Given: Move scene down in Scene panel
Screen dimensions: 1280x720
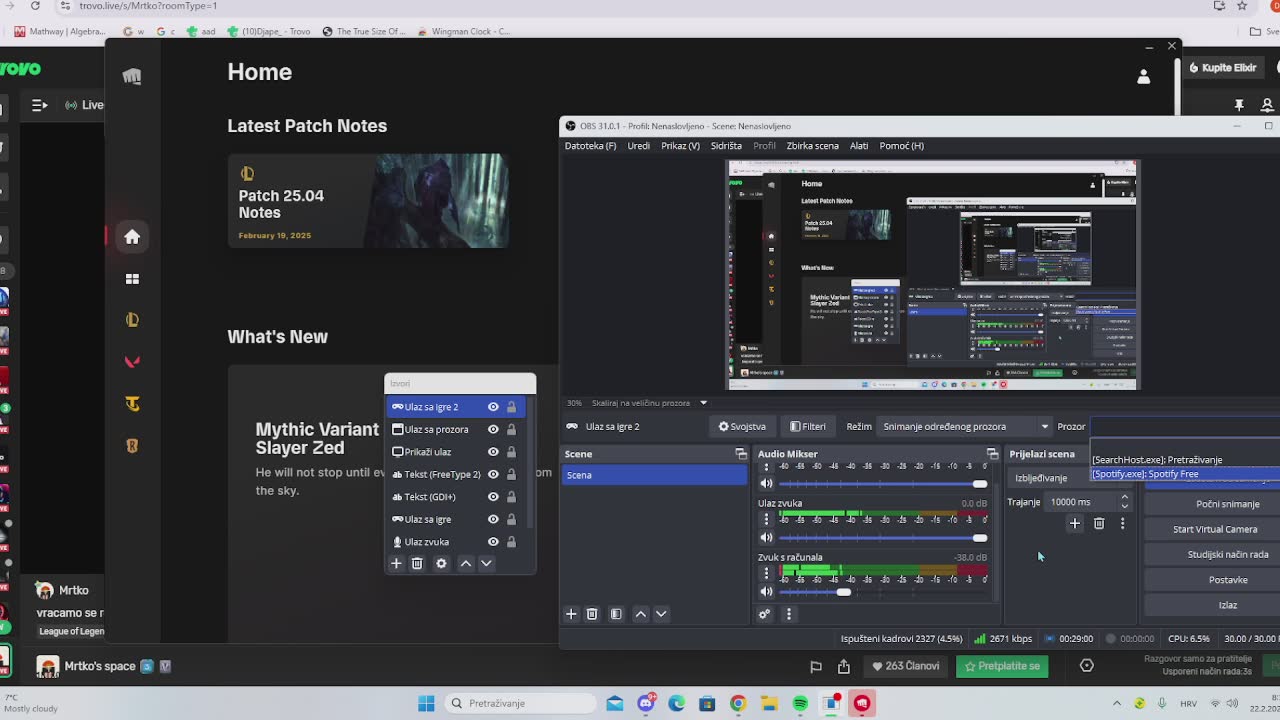Looking at the screenshot, I should click(661, 614).
